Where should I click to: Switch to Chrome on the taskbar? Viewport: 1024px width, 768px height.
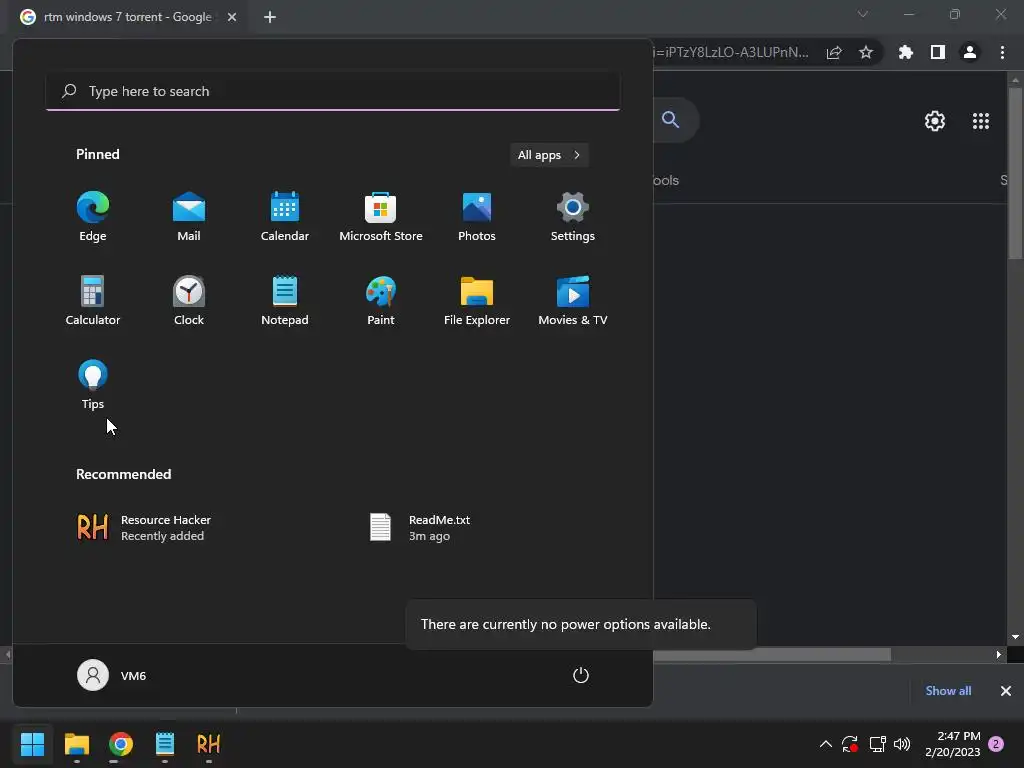(121, 744)
